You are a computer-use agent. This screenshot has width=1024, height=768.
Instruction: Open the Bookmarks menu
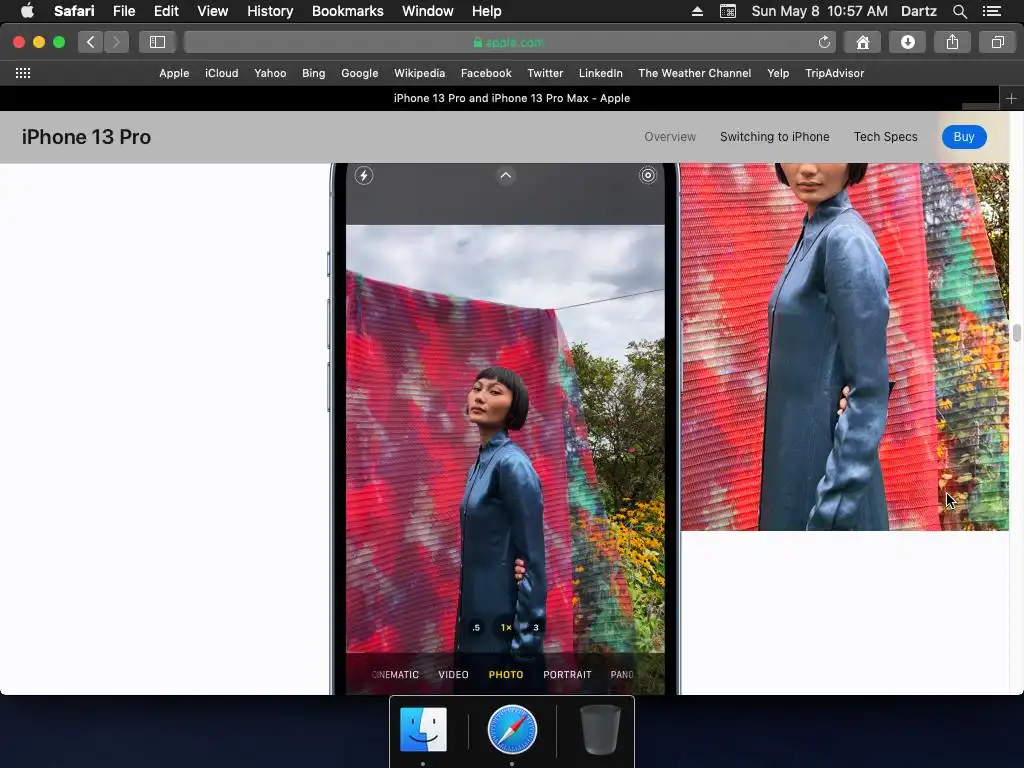tap(347, 11)
